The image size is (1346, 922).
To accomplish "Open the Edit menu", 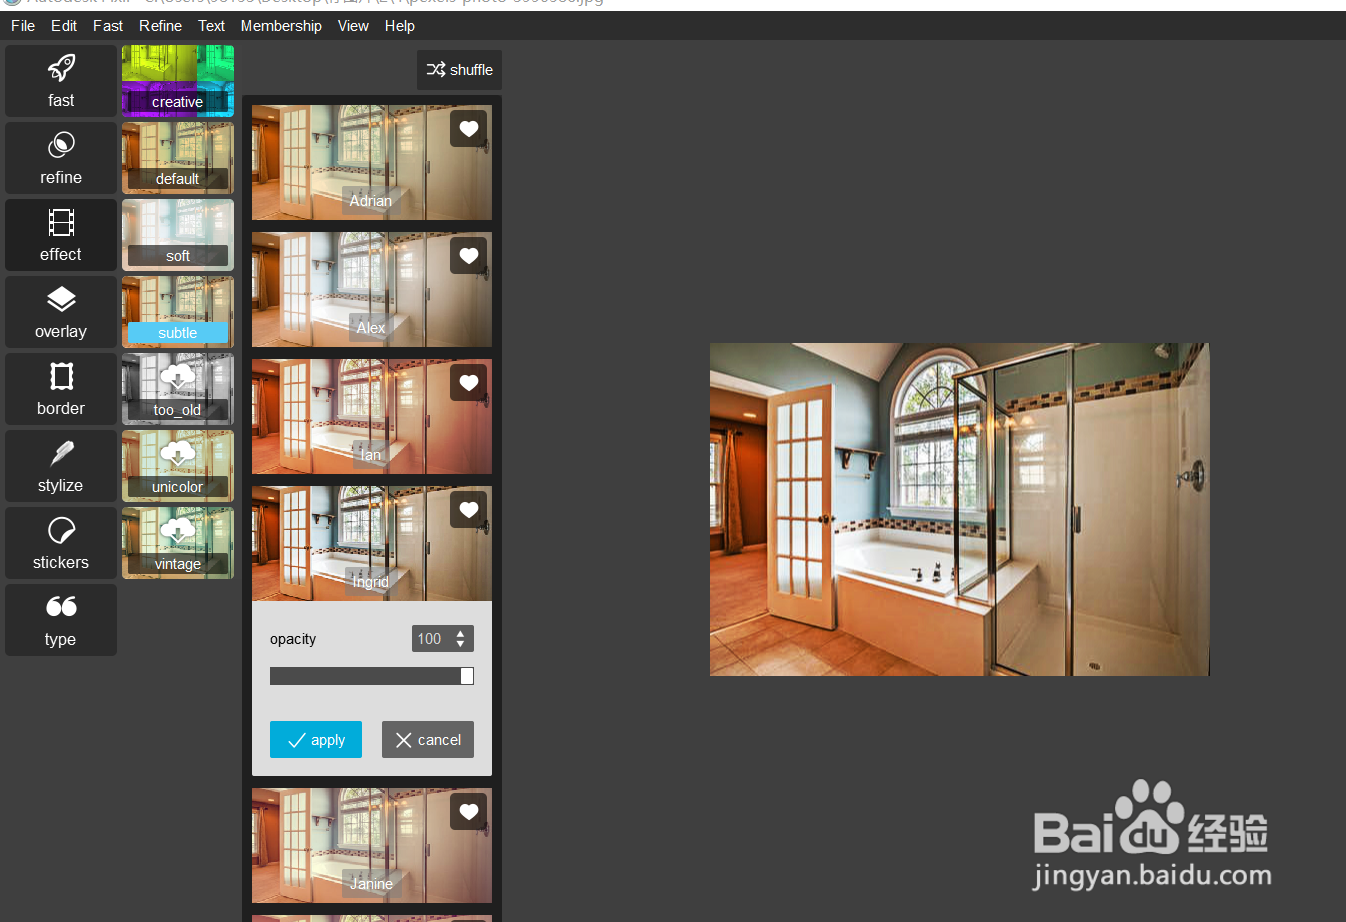I will click(64, 26).
